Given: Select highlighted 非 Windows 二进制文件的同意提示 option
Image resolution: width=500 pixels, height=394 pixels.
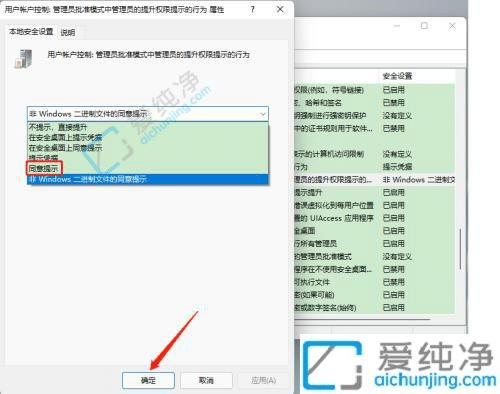Looking at the screenshot, I should click(148, 179).
